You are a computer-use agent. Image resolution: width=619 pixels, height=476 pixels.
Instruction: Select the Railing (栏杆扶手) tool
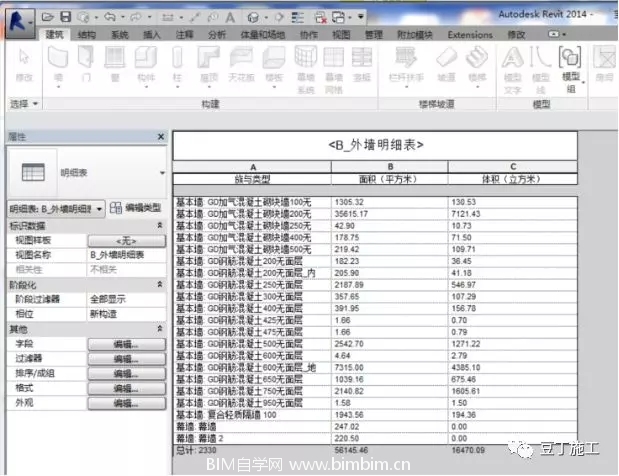click(406, 66)
